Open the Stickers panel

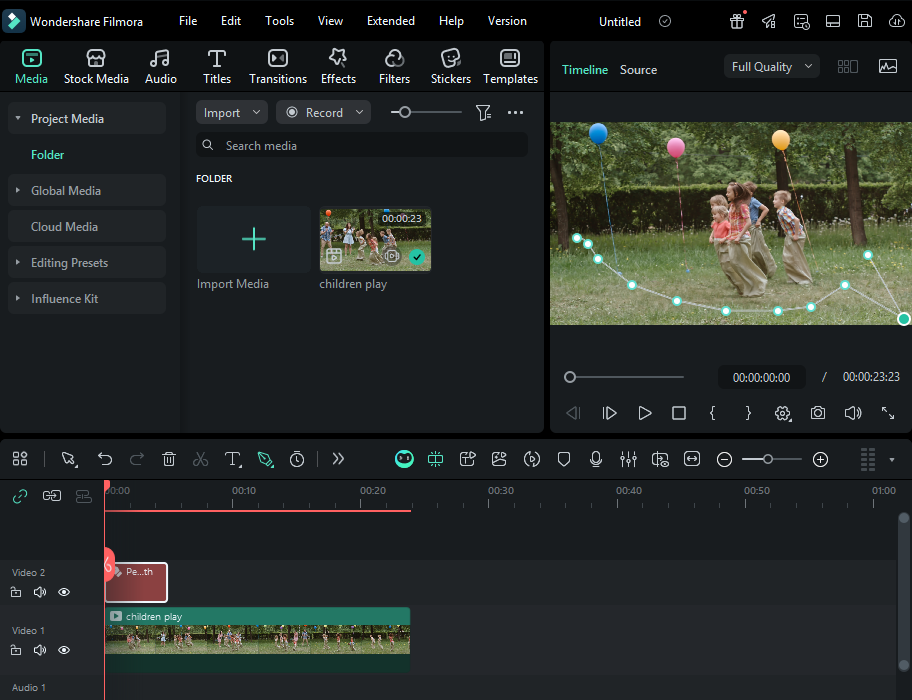point(450,67)
